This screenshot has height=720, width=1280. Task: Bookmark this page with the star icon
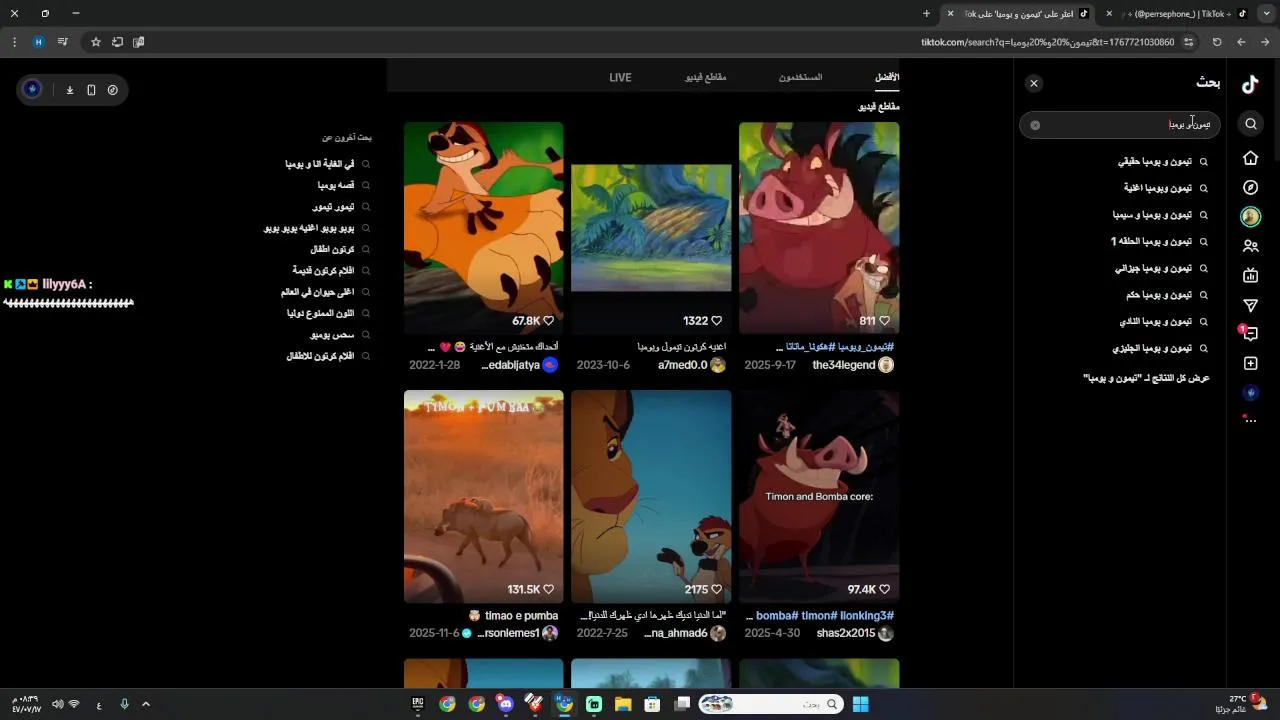point(96,42)
